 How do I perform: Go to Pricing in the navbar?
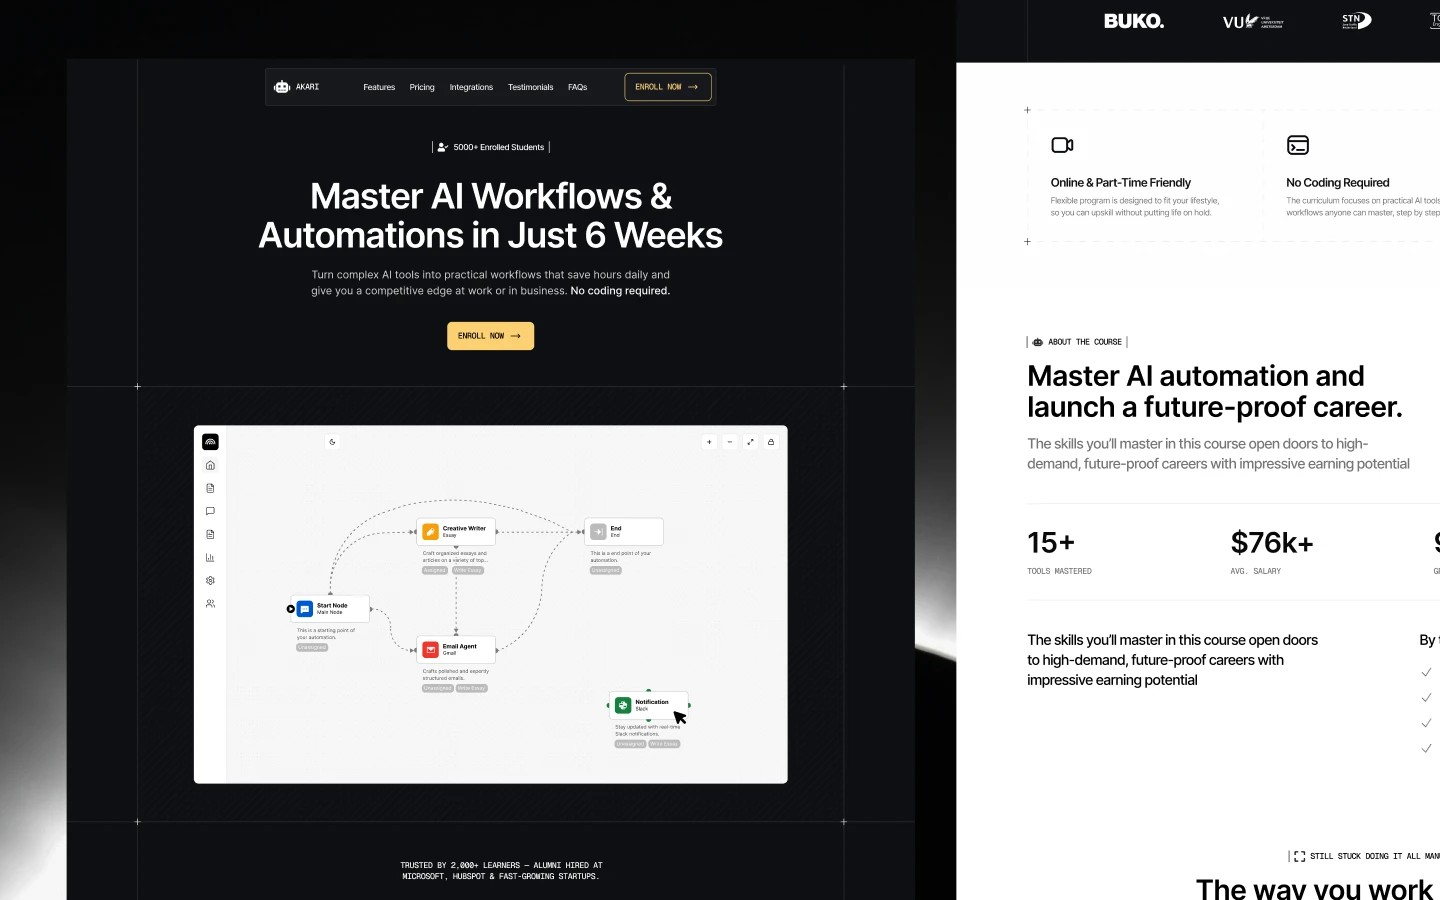click(x=422, y=87)
